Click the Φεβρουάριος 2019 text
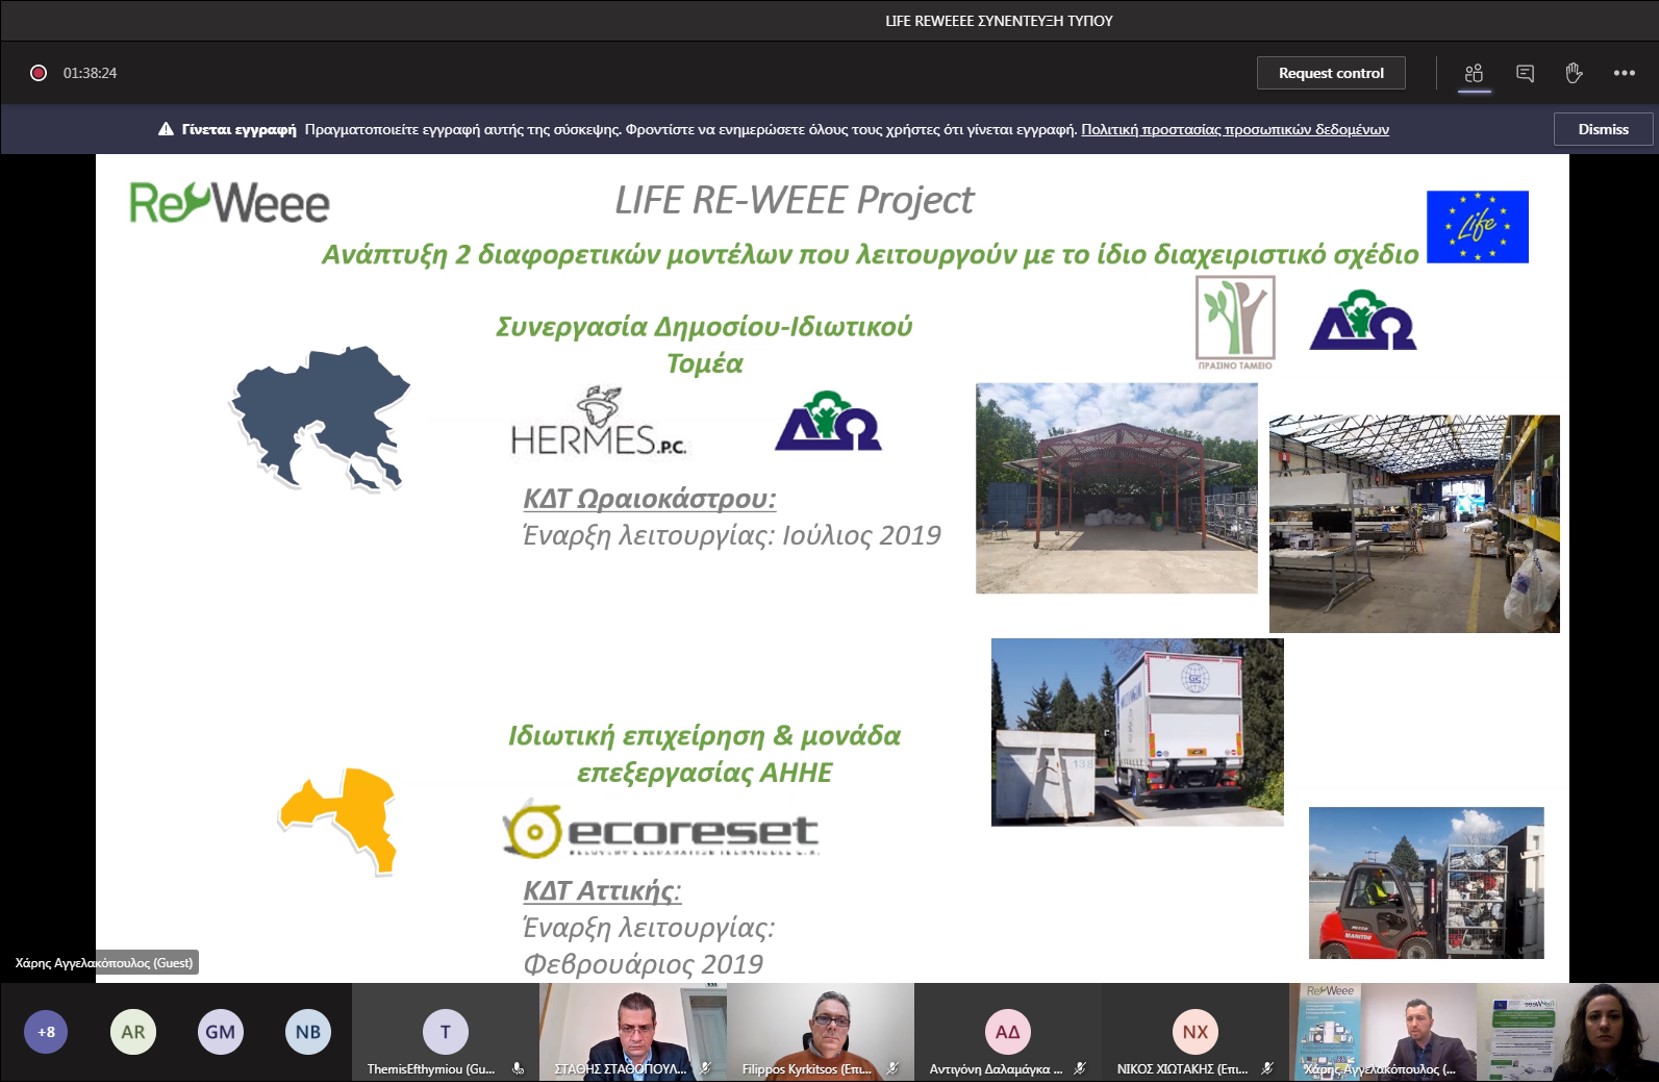This screenshot has height=1082, width=1659. (643, 964)
